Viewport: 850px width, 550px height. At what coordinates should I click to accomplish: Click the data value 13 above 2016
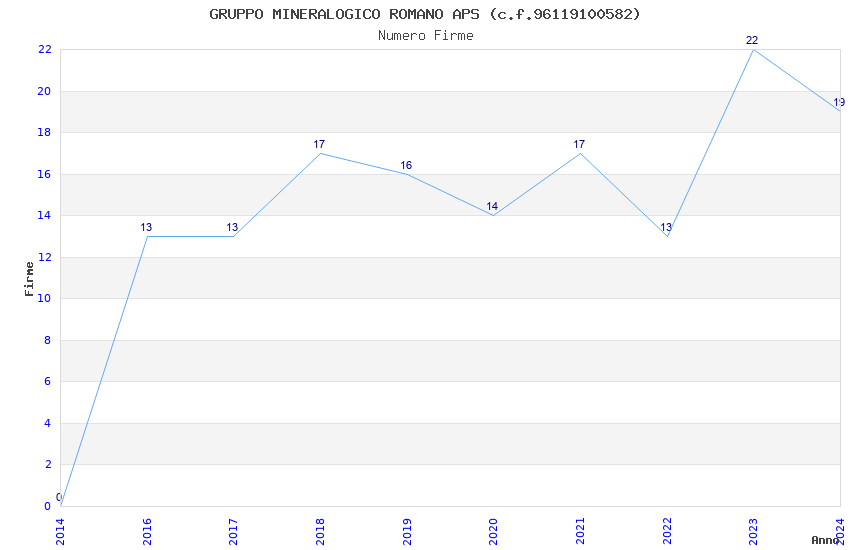click(146, 228)
